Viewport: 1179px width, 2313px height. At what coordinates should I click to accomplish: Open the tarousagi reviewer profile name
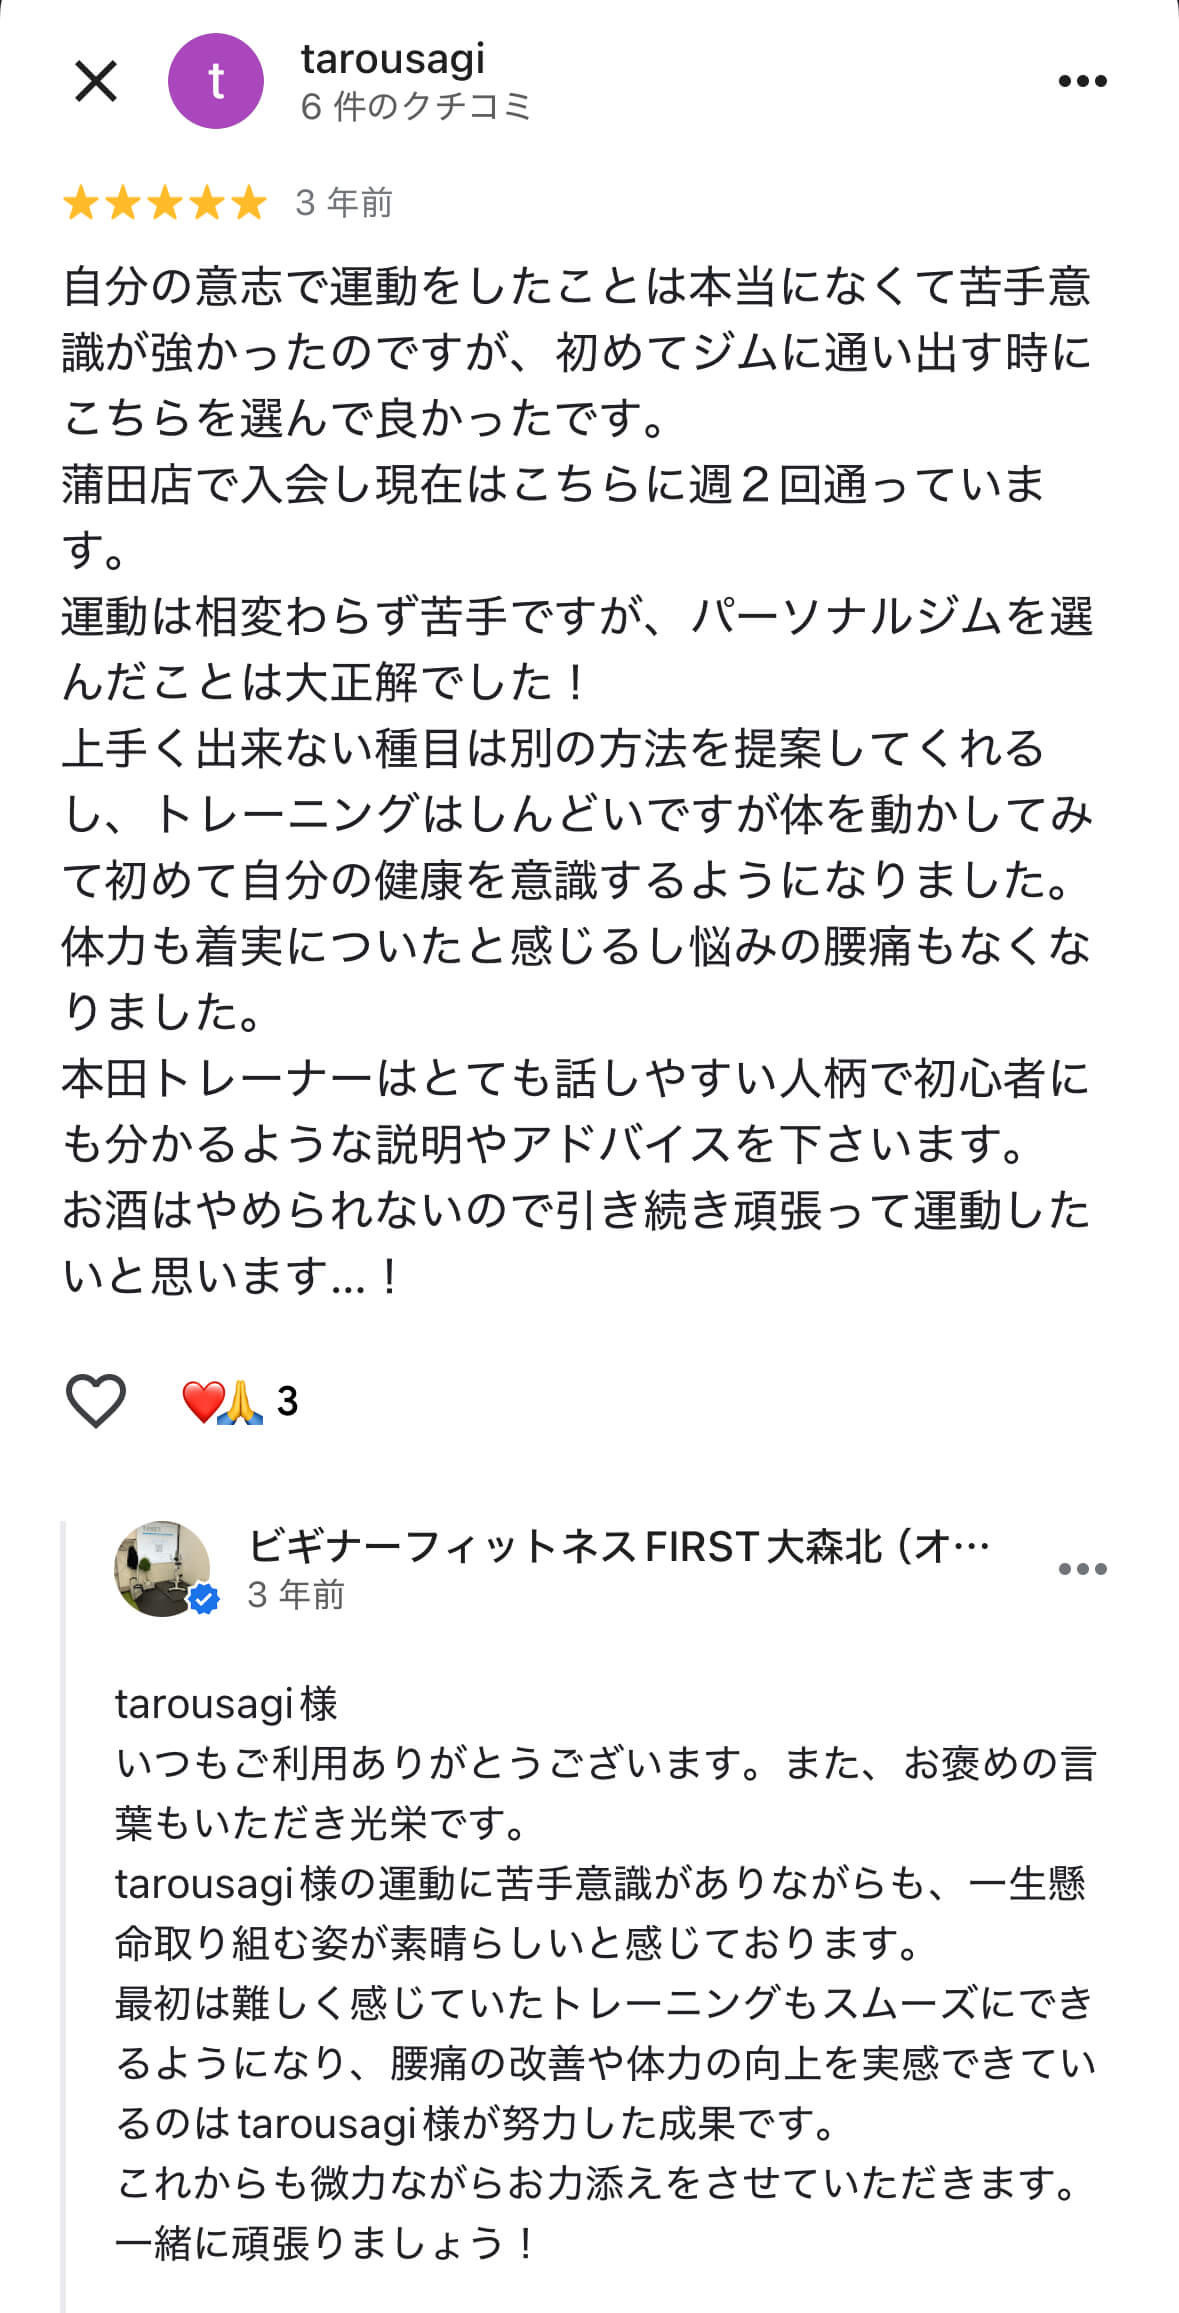392,59
